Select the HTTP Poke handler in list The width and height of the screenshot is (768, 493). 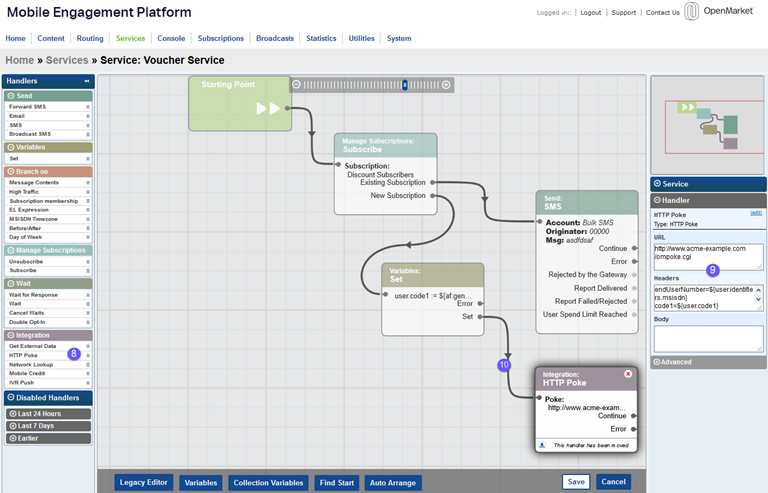[x=48, y=355]
